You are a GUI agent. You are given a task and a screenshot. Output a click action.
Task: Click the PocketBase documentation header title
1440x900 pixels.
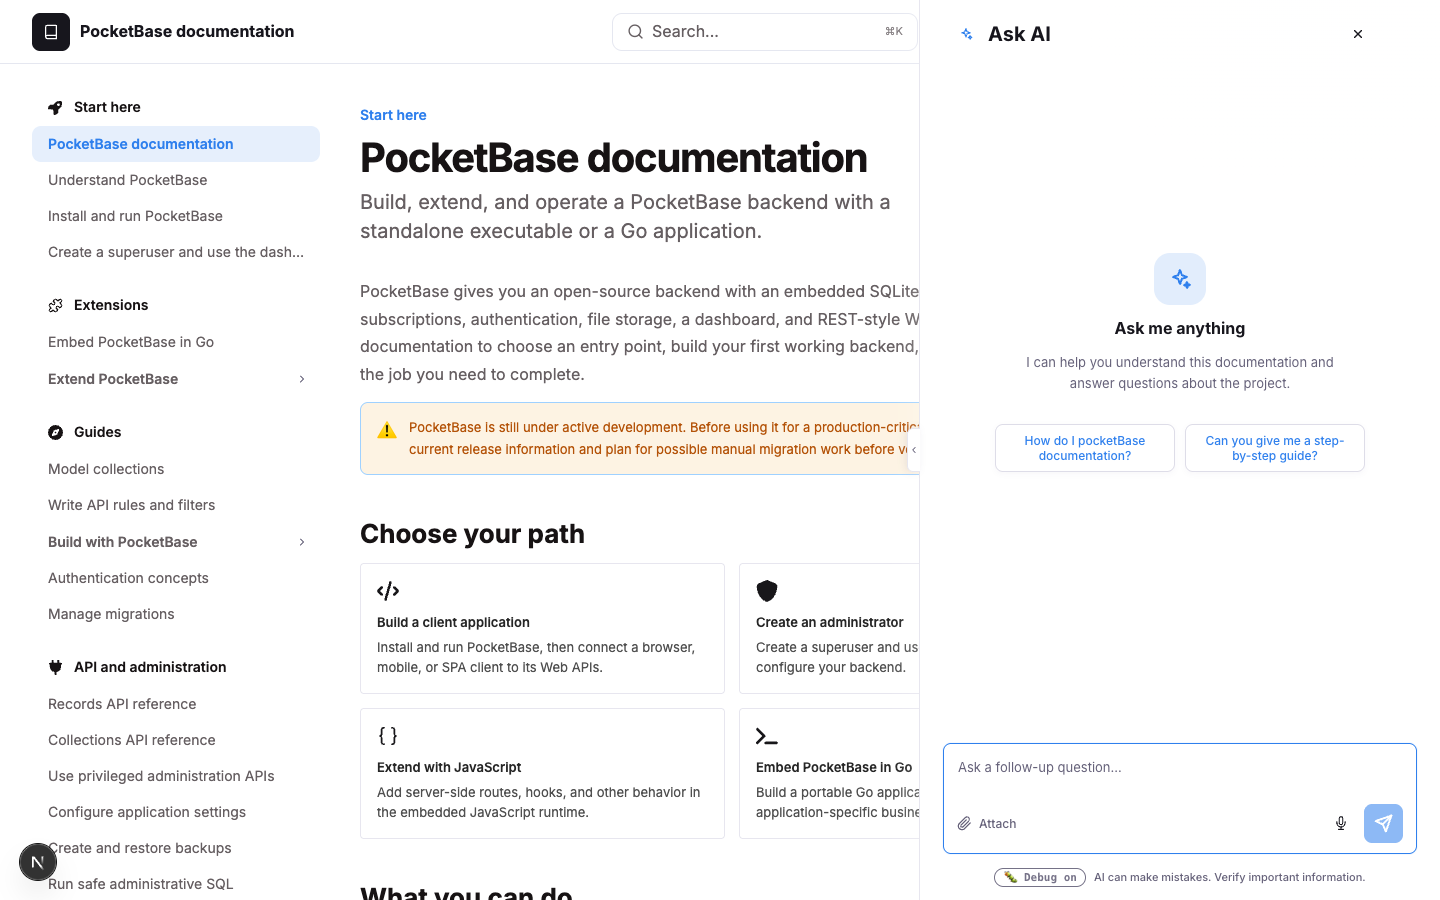pyautogui.click(x=187, y=32)
